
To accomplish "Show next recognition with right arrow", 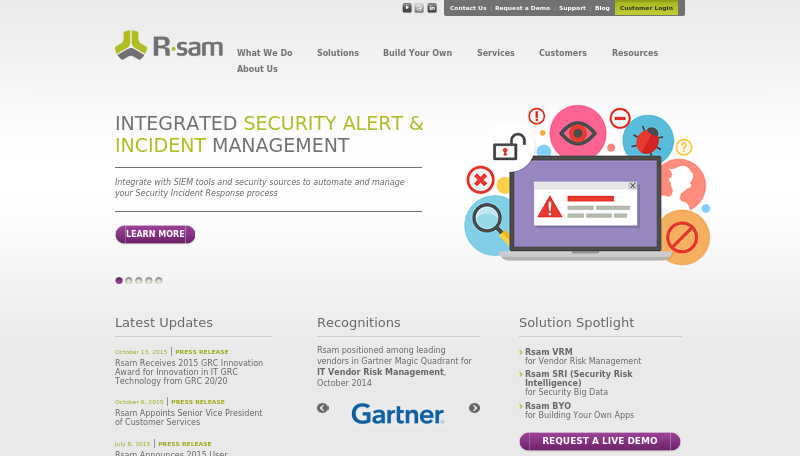I will pos(474,408).
